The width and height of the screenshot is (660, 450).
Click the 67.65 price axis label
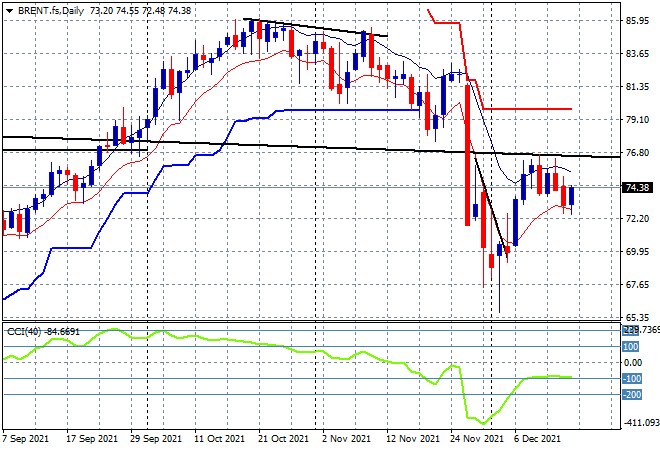coord(637,285)
